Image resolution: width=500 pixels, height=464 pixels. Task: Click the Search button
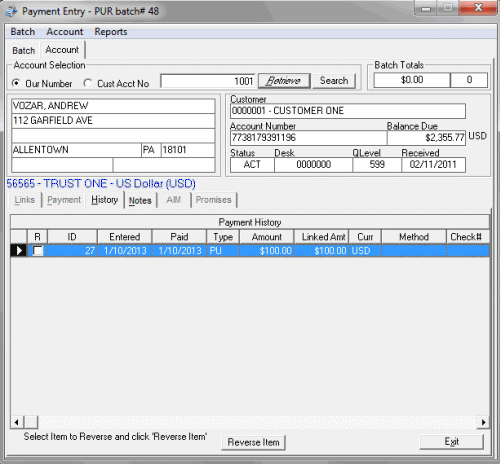[x=334, y=81]
